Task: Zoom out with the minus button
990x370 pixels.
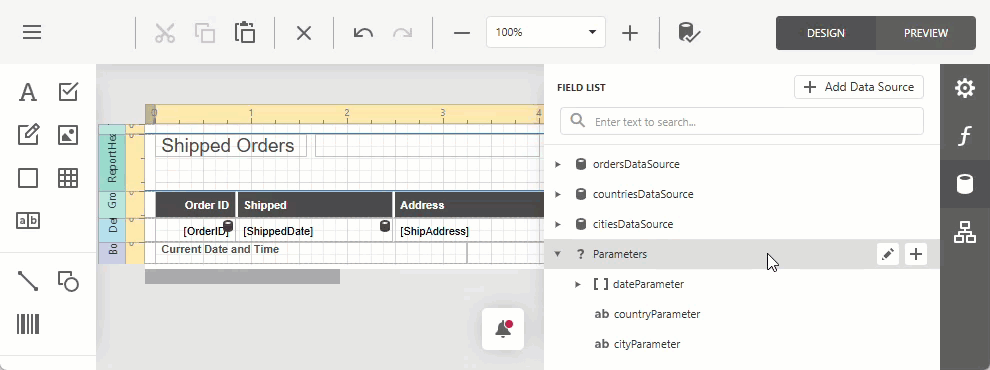Action: (462, 33)
